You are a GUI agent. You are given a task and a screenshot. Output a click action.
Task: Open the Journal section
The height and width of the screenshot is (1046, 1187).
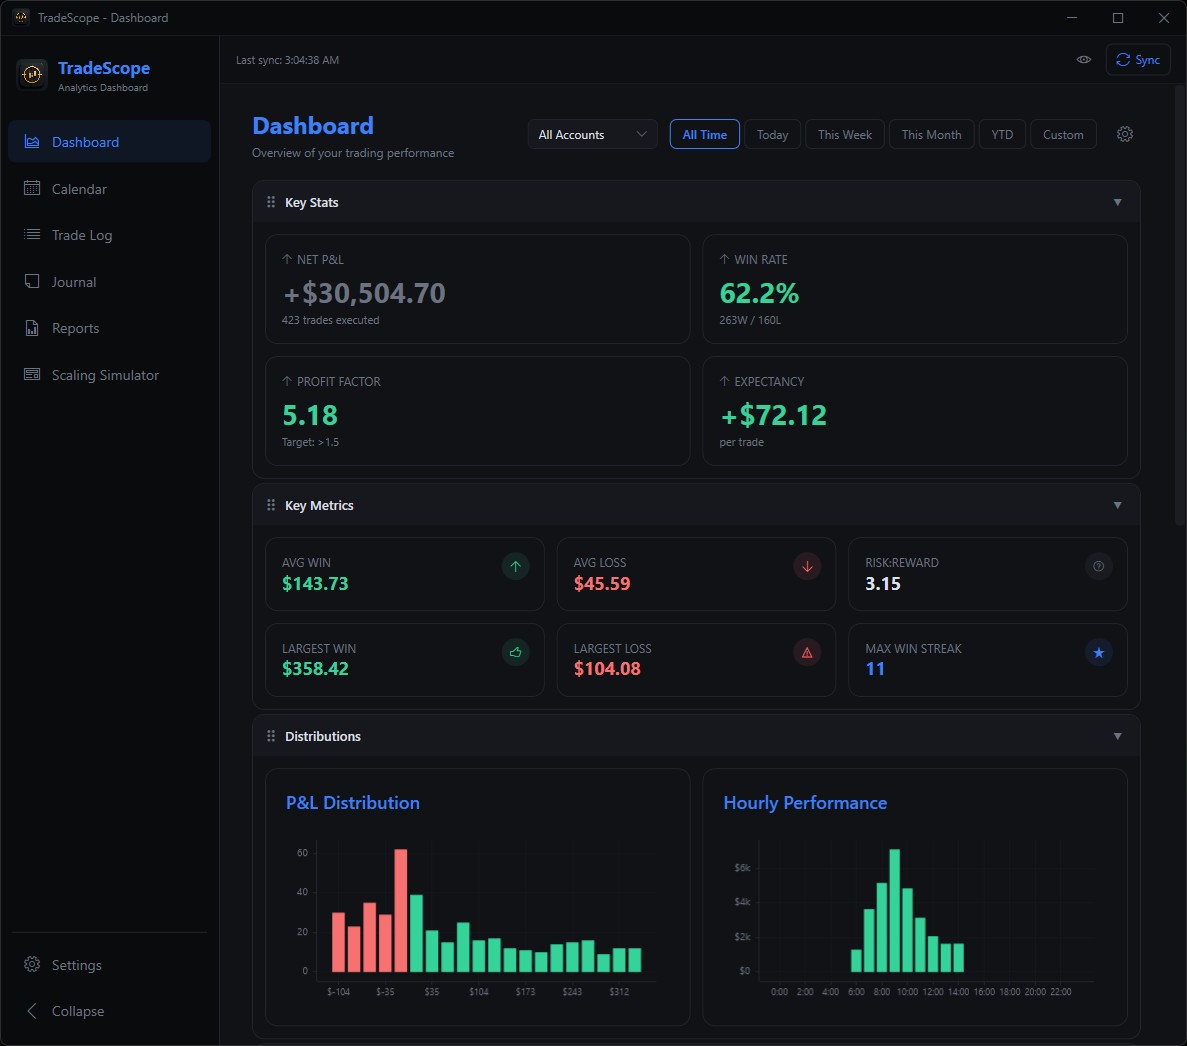[33, 281]
